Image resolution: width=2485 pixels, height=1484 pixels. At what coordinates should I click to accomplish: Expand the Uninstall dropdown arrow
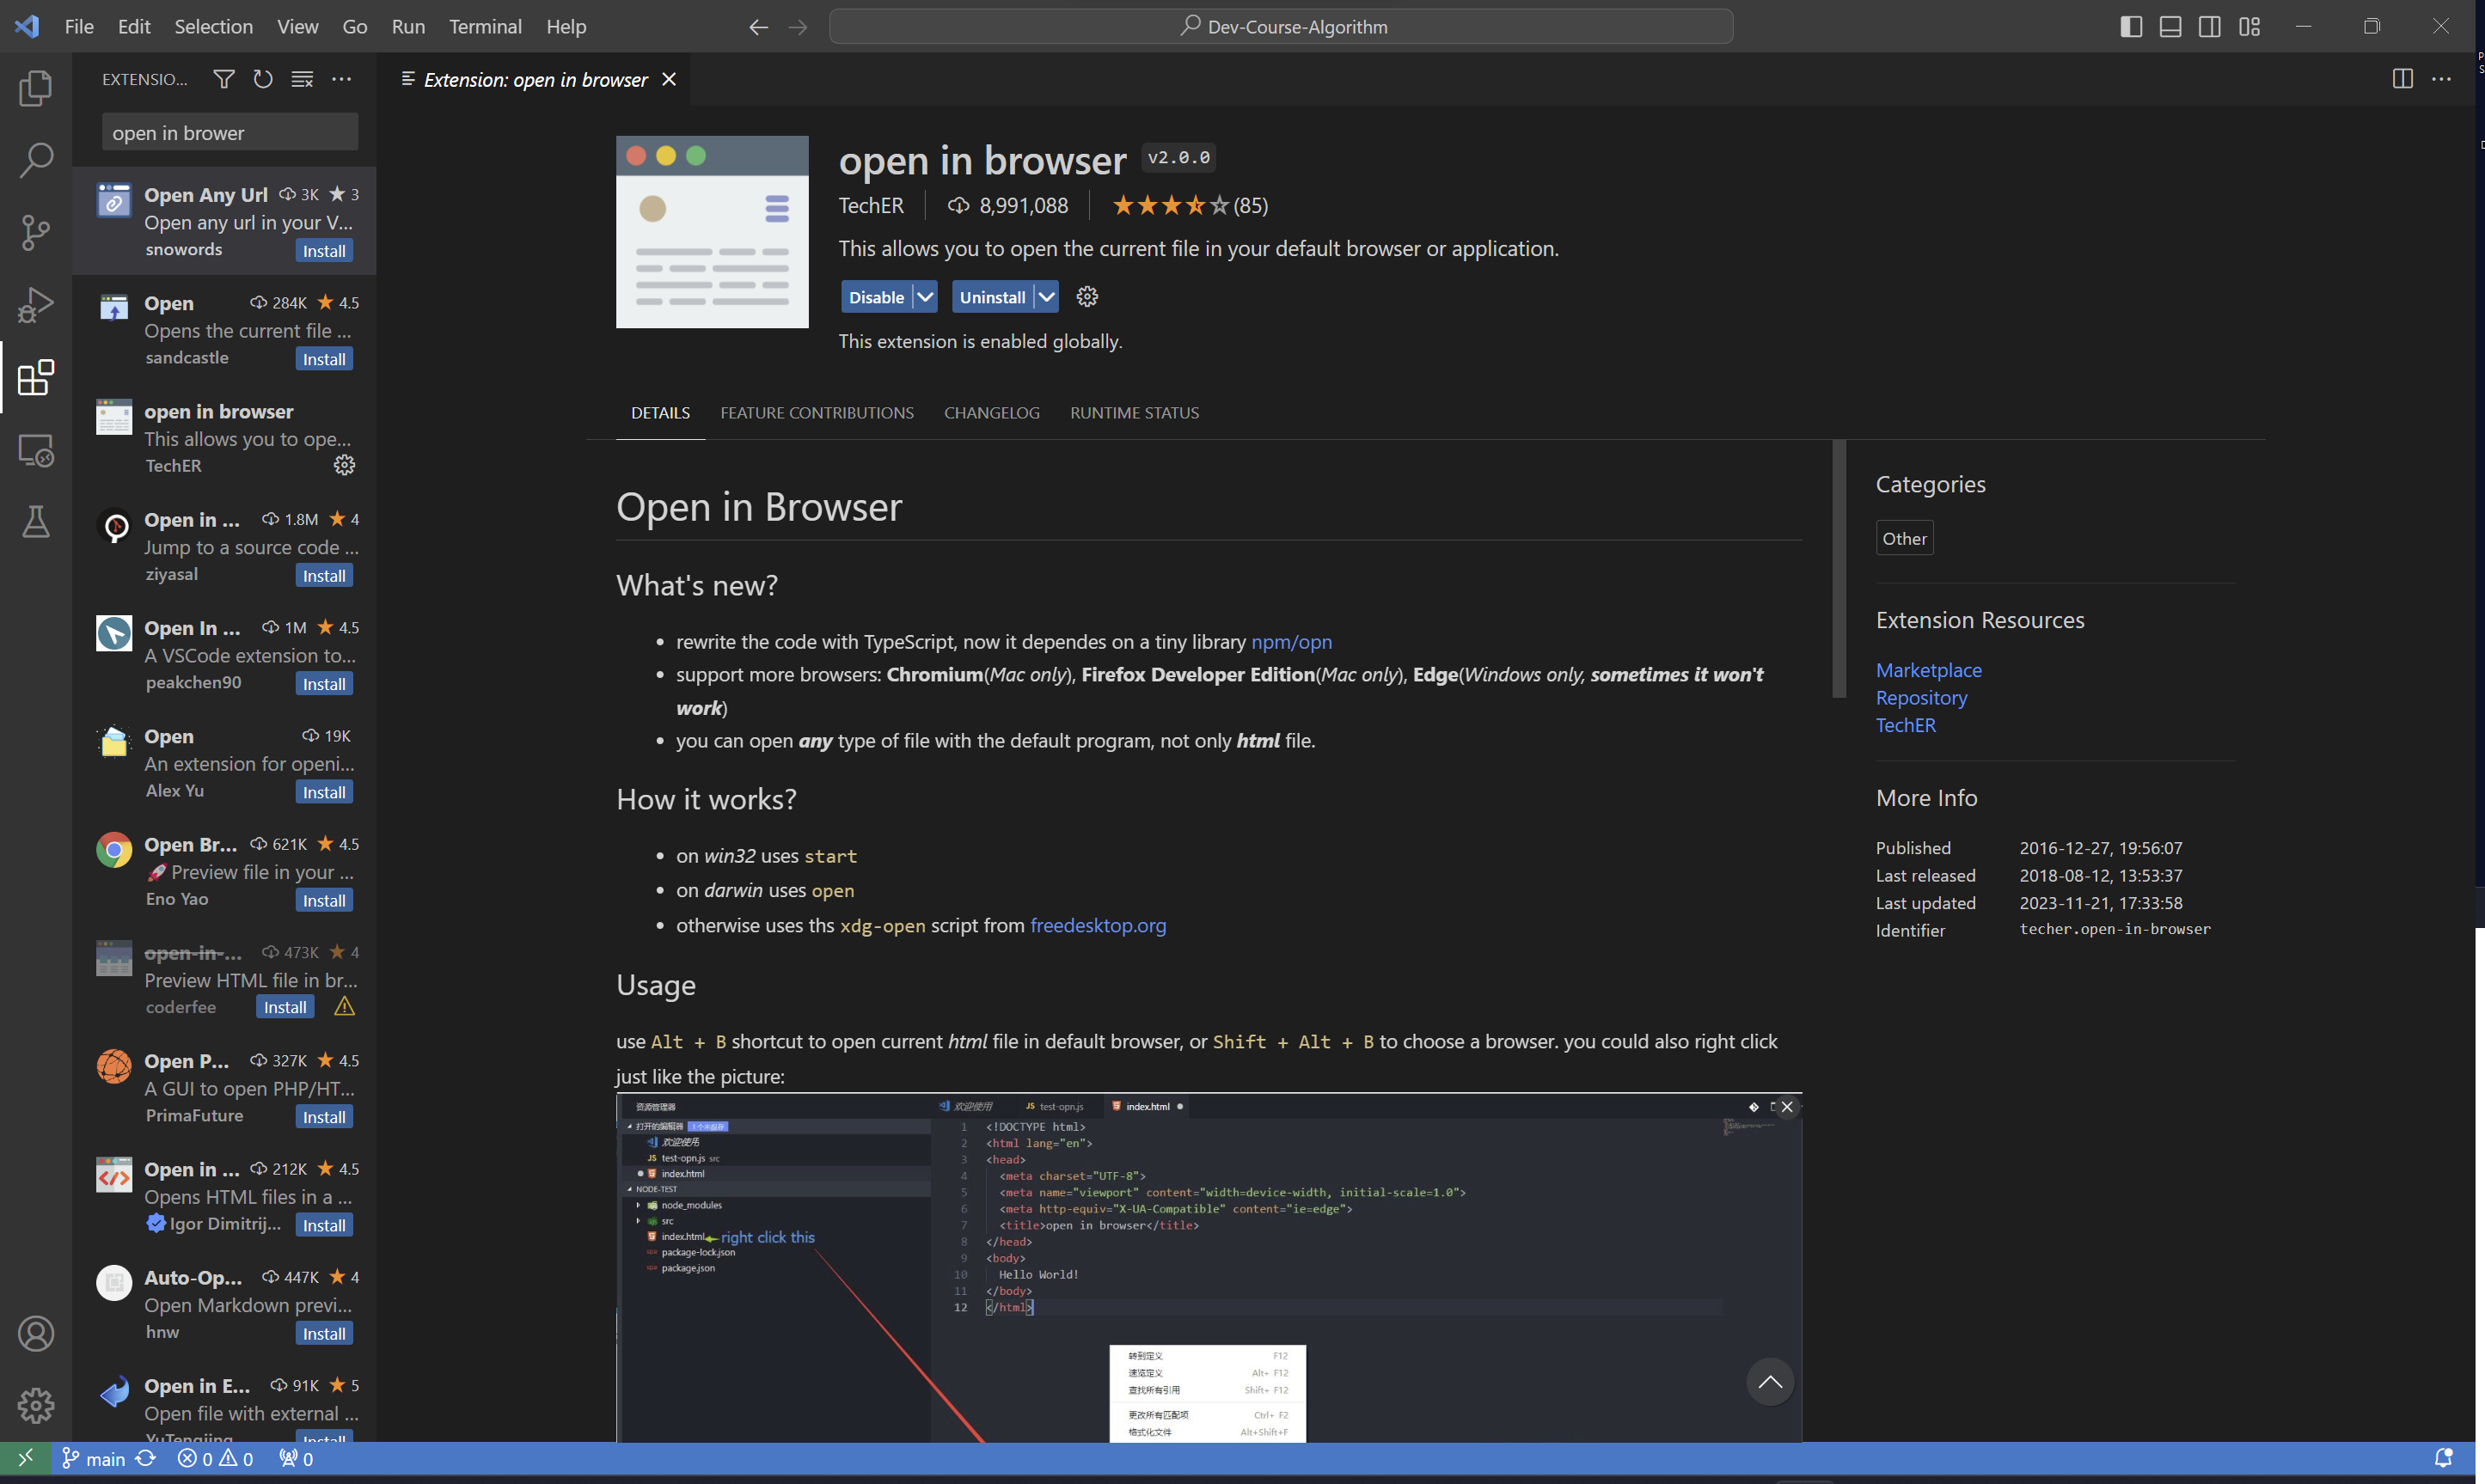coord(1046,297)
